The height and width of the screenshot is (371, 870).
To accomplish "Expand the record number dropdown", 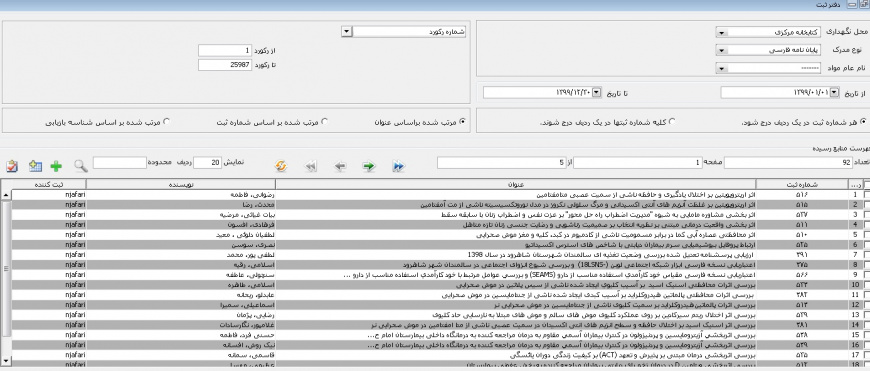I will (347, 32).
